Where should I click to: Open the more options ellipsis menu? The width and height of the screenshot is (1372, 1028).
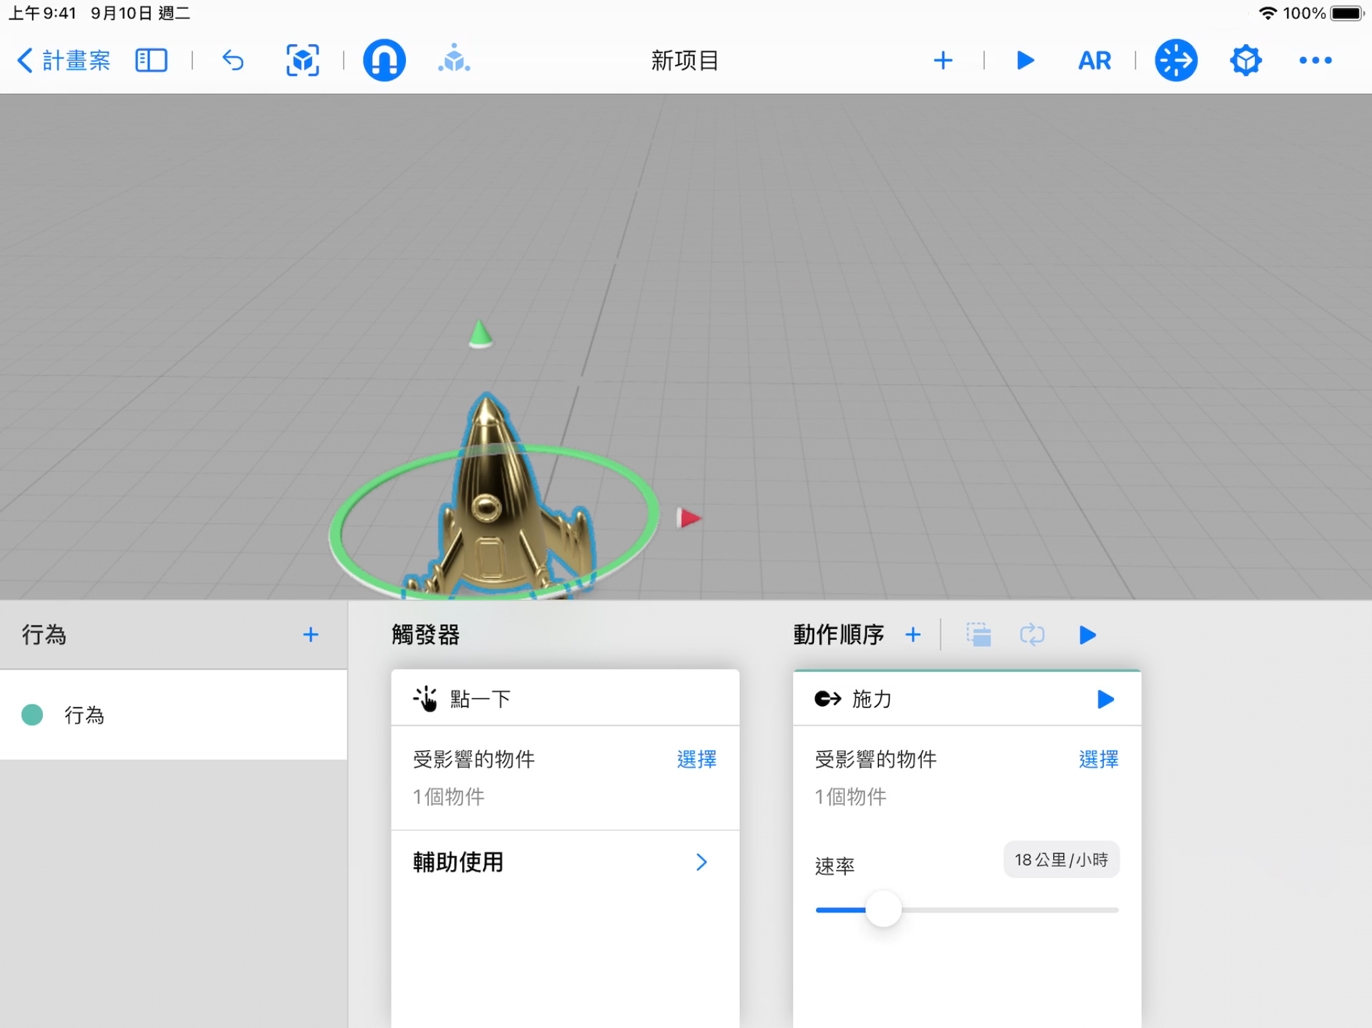tap(1315, 60)
